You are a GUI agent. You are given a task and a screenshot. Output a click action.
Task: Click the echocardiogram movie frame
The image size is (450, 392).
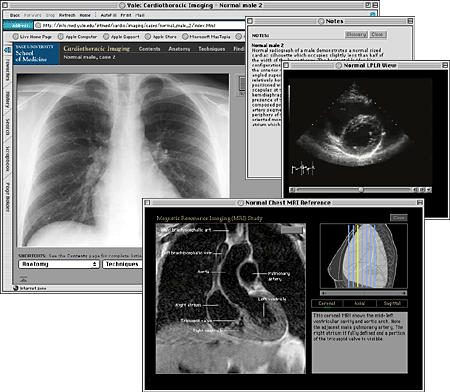coord(360,132)
